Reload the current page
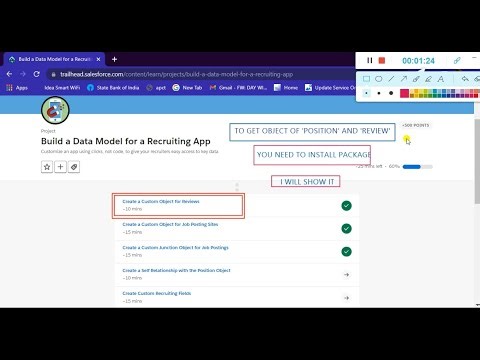This screenshot has width=480, height=360. [36, 74]
